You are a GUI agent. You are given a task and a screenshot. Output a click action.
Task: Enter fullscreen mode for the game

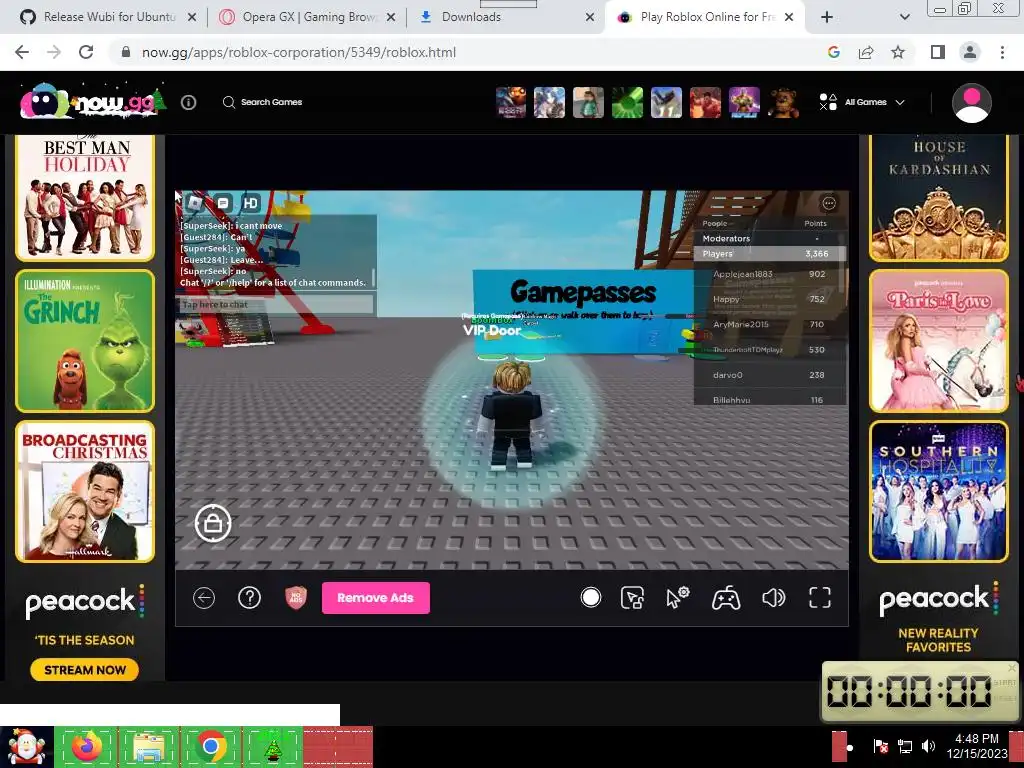pyautogui.click(x=820, y=598)
